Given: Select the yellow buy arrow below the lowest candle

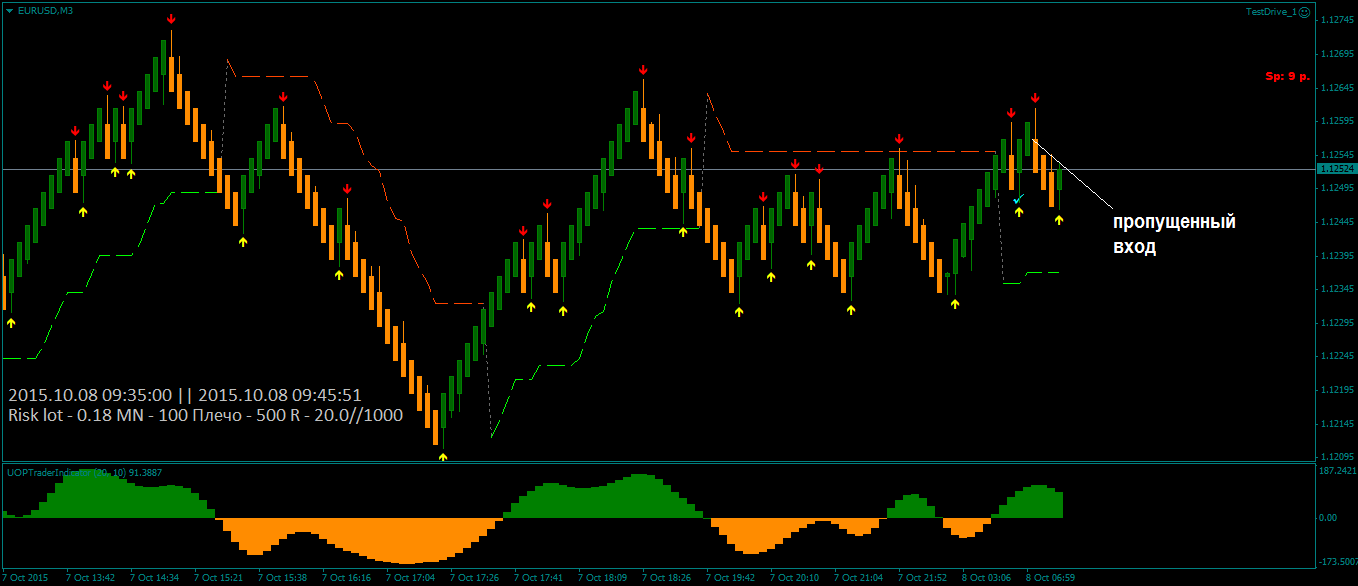Looking at the screenshot, I should pyautogui.click(x=443, y=457).
